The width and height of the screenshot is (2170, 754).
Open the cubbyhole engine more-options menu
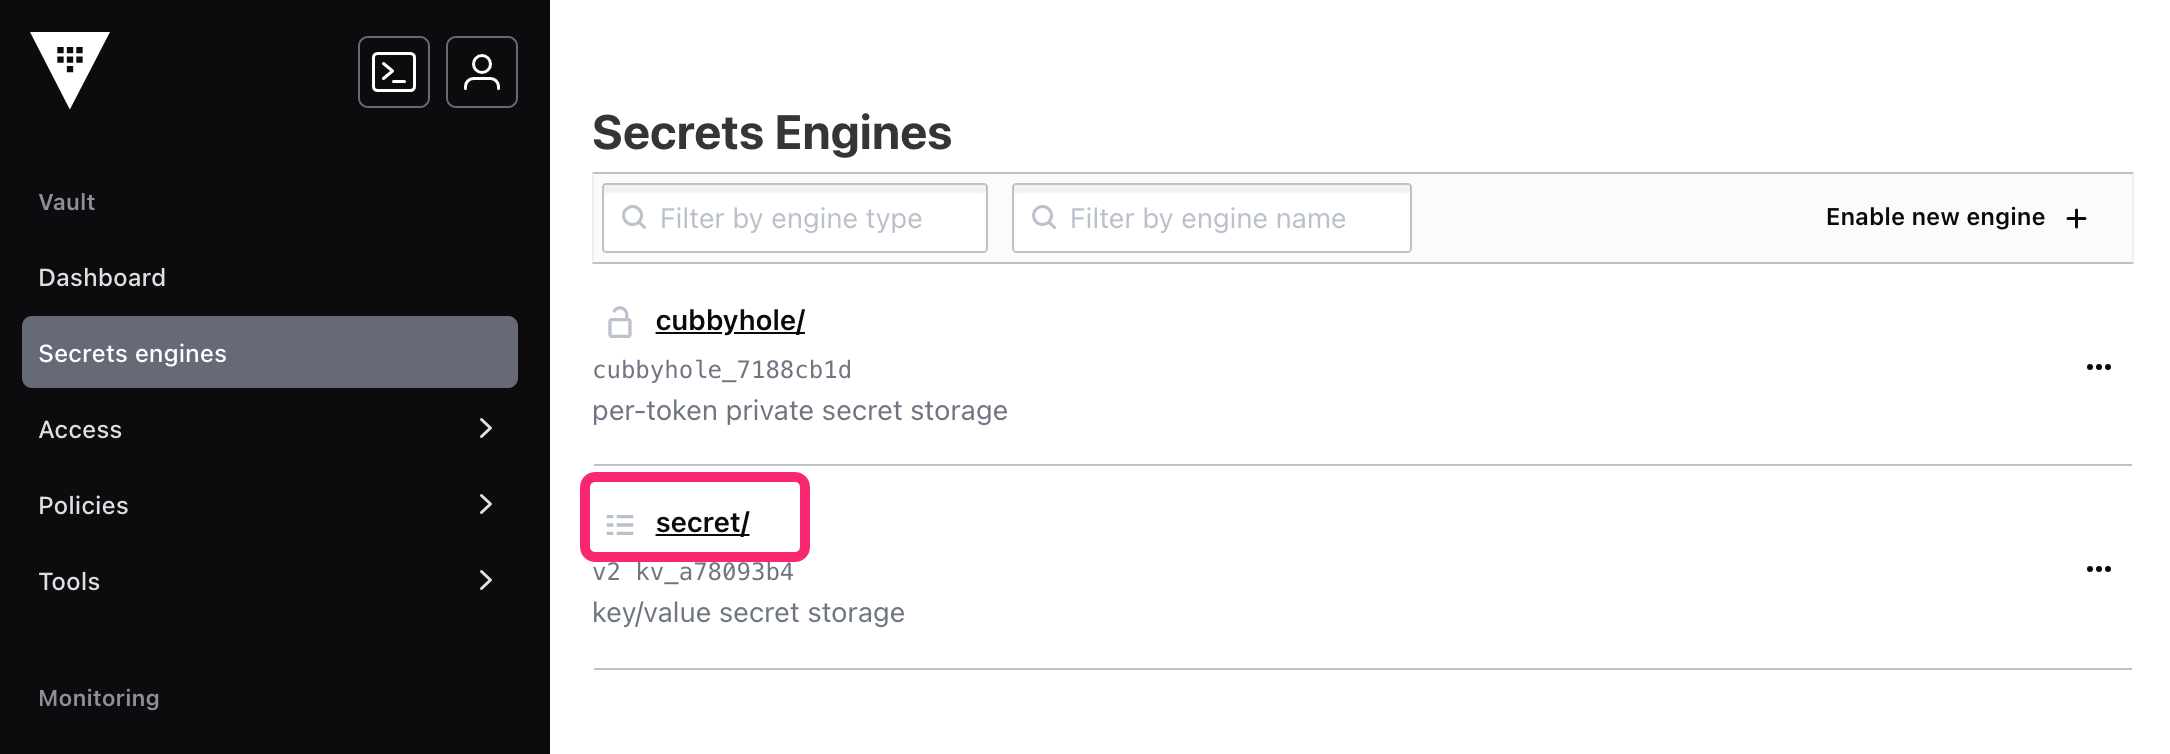2098,367
